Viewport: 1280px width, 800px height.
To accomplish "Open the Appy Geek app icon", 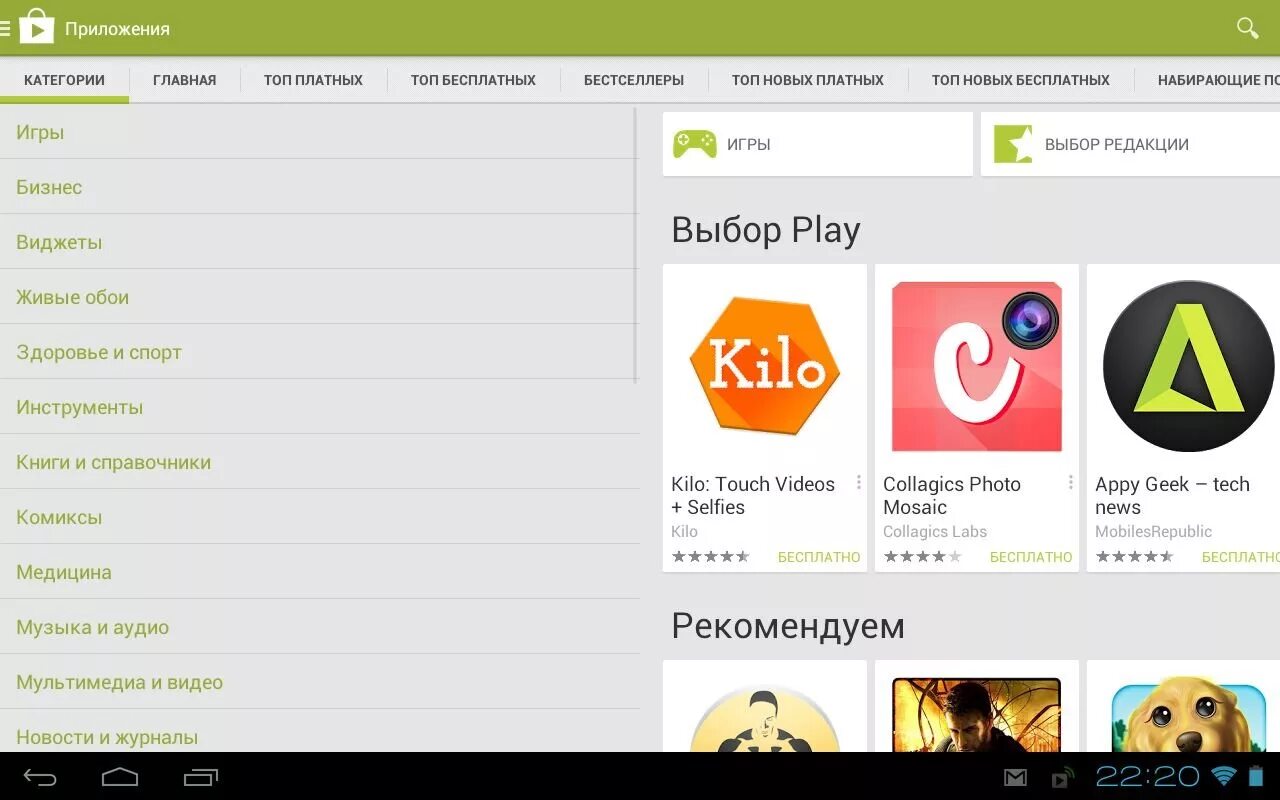I will 1189,366.
